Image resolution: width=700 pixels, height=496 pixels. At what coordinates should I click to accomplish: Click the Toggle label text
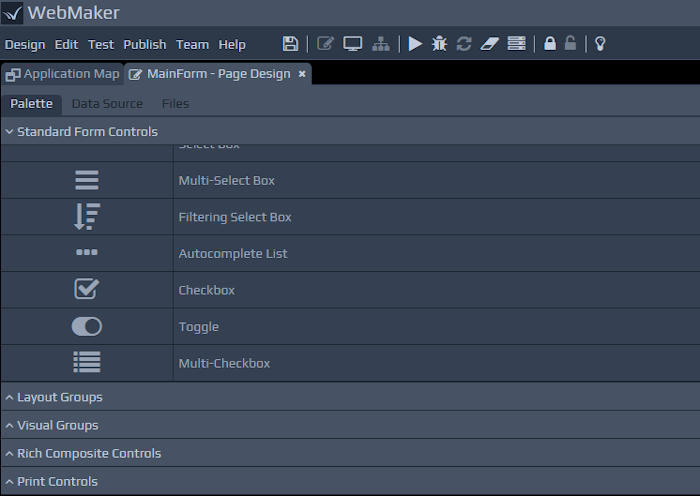coord(199,327)
